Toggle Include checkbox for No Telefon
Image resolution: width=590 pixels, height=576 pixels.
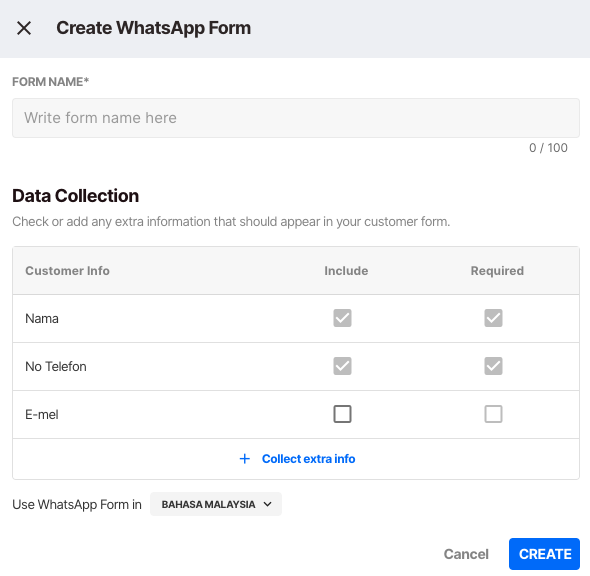click(342, 366)
